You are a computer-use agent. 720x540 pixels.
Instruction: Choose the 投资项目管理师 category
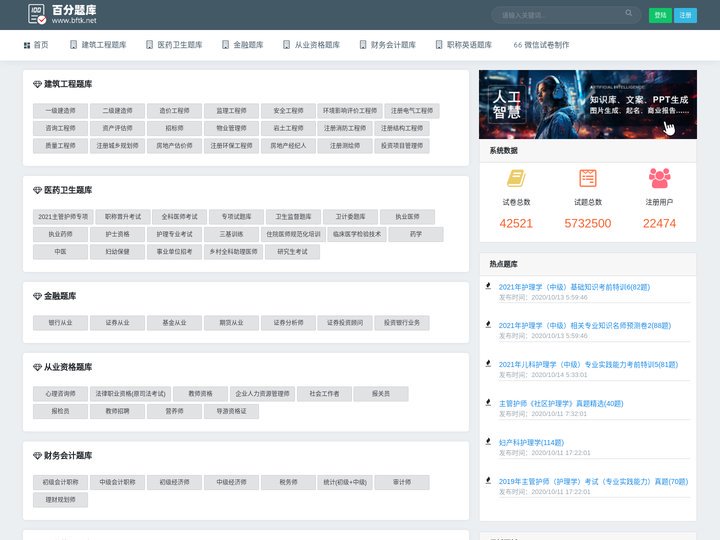pos(402,146)
